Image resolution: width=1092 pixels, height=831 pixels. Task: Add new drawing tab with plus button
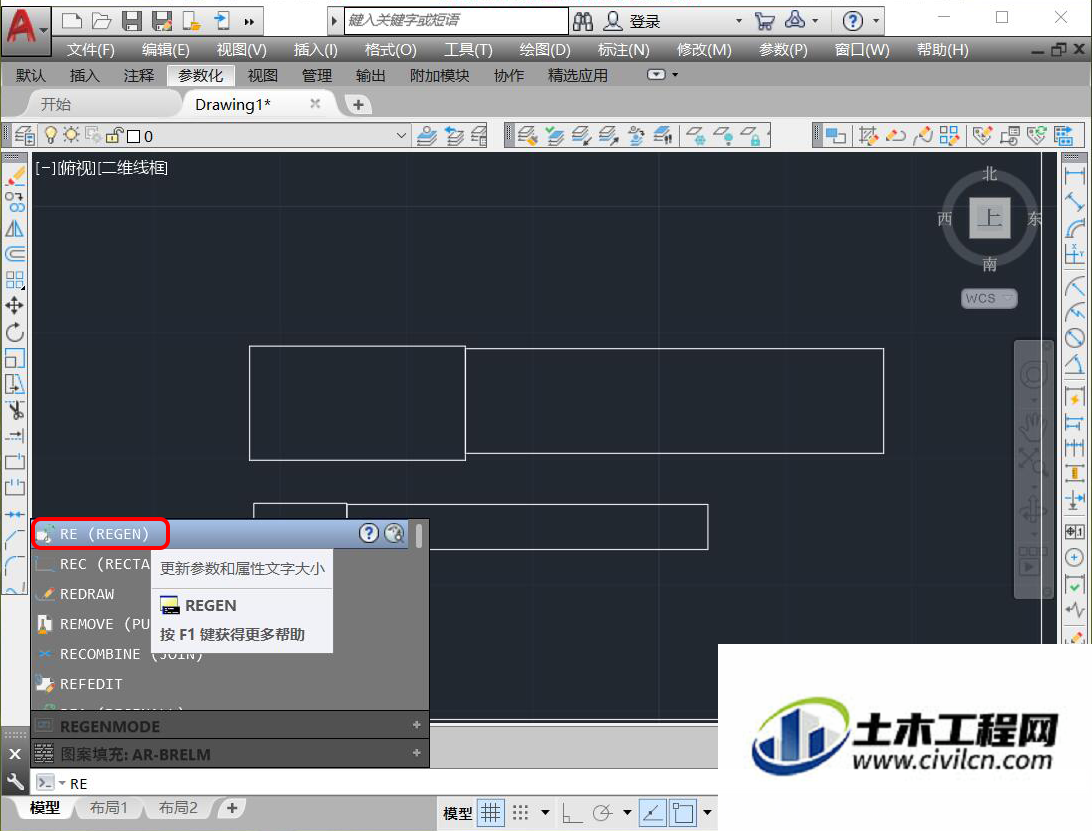(x=358, y=104)
